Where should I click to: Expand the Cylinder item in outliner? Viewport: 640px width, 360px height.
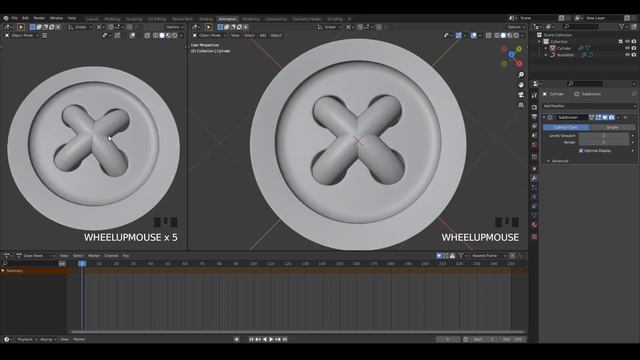(546, 48)
